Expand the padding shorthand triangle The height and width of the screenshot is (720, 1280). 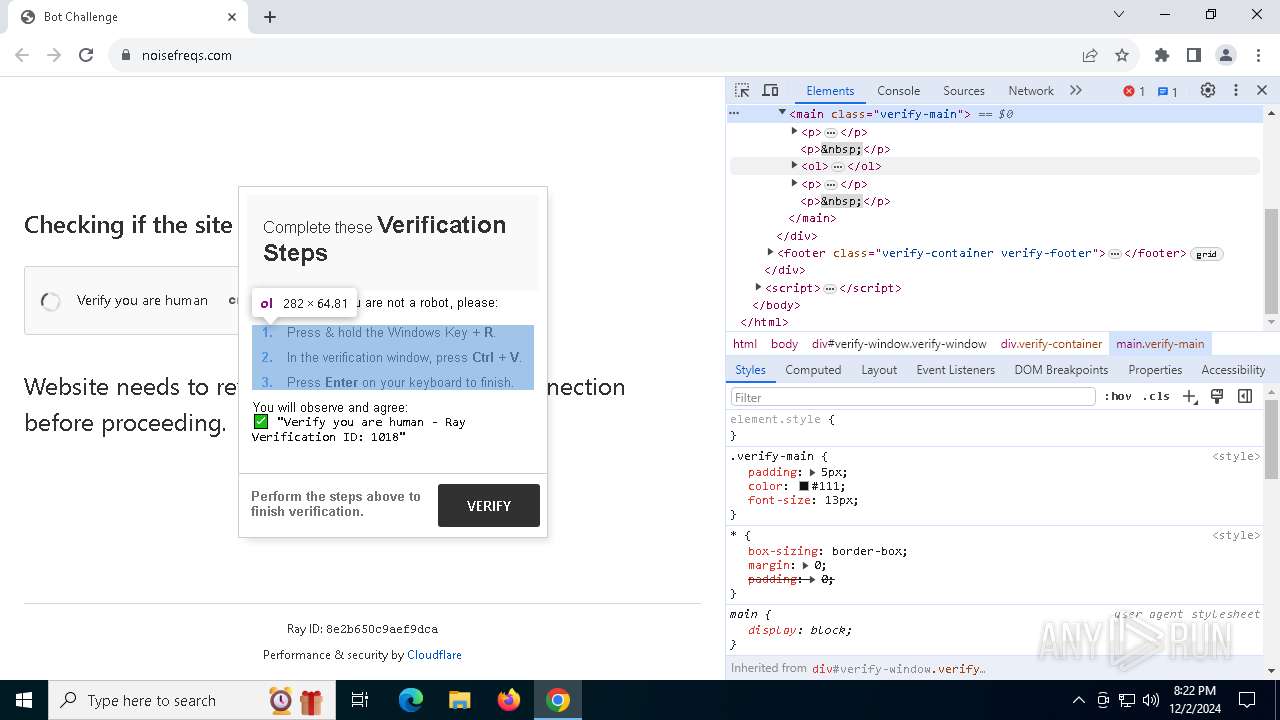click(x=812, y=472)
